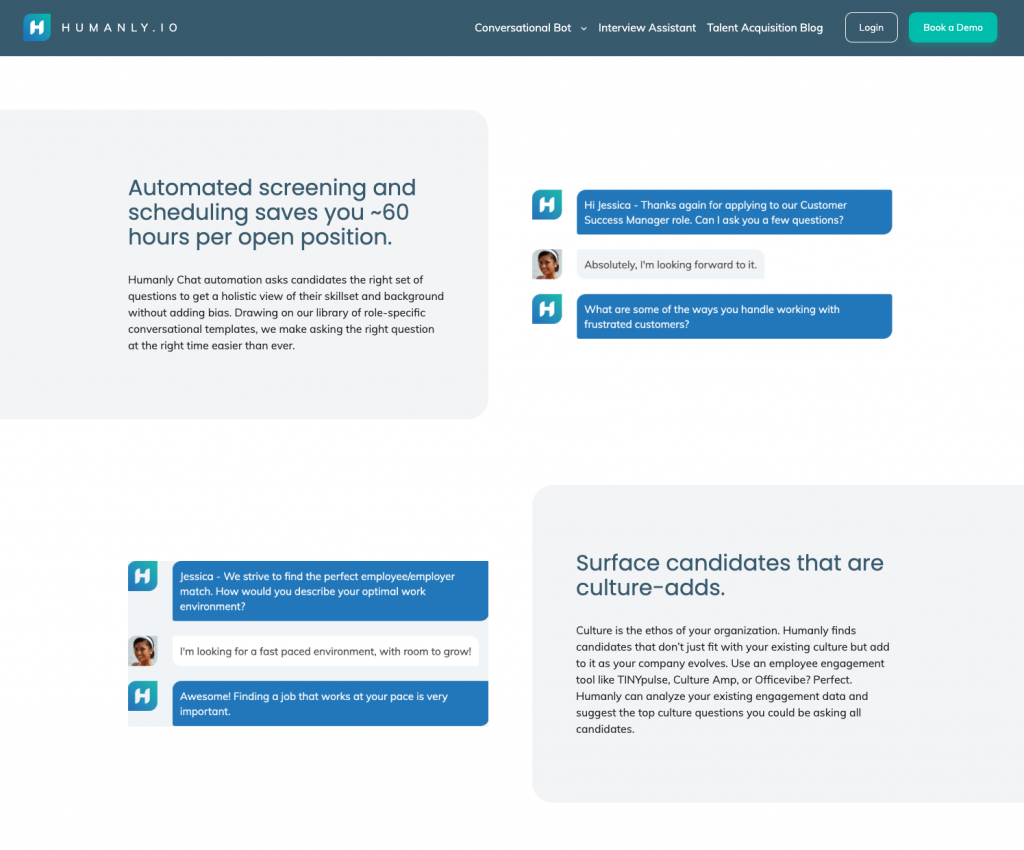Click the 'Humanly Chat automation' description paragraph
The width and height of the screenshot is (1024, 850).
coord(286,313)
